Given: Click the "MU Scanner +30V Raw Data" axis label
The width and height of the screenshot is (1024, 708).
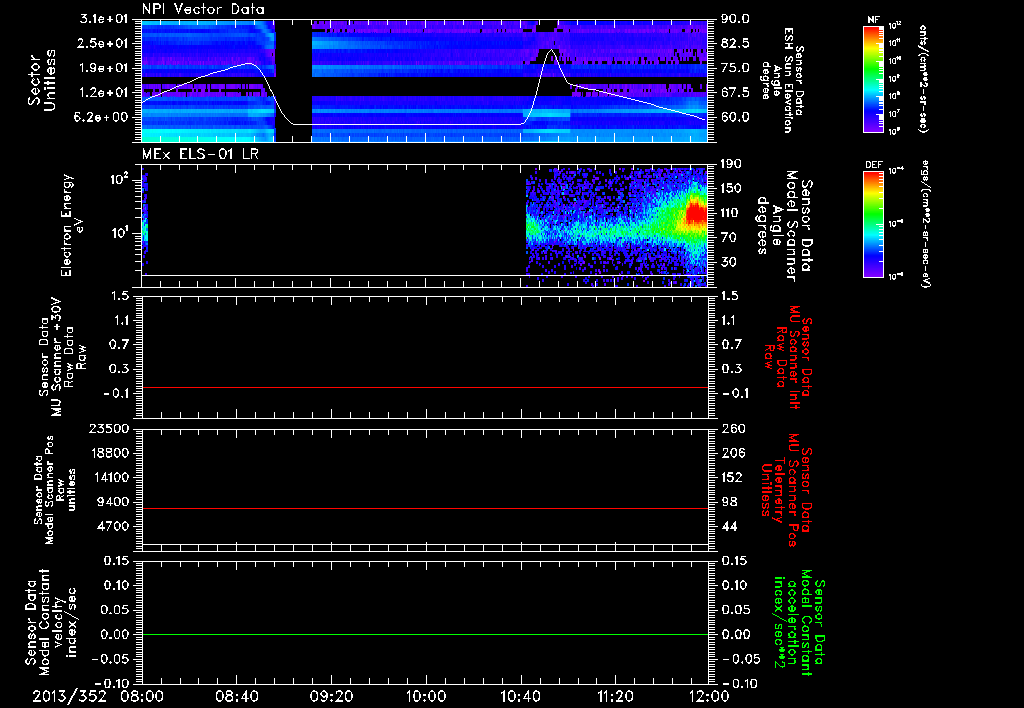Looking at the screenshot, I should click(x=62, y=357).
